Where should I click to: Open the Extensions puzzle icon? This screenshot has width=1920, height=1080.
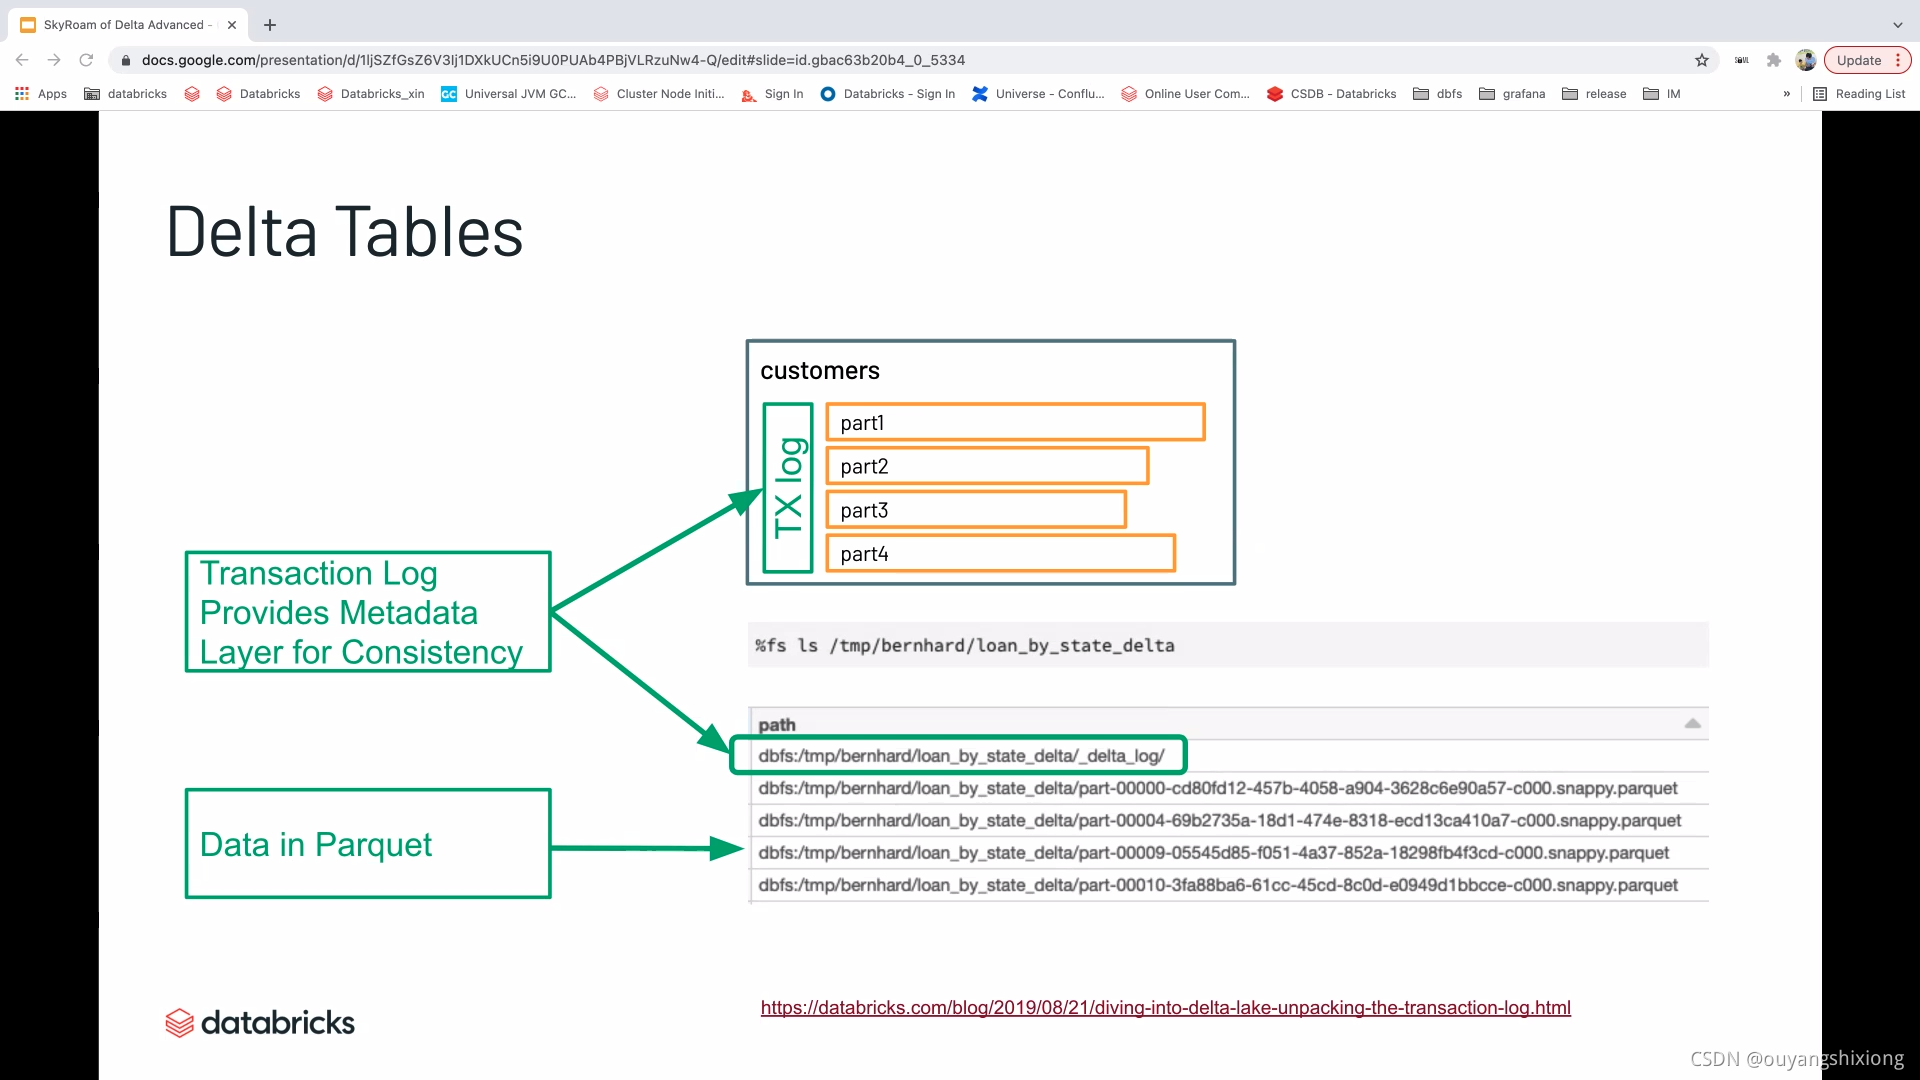[1774, 60]
